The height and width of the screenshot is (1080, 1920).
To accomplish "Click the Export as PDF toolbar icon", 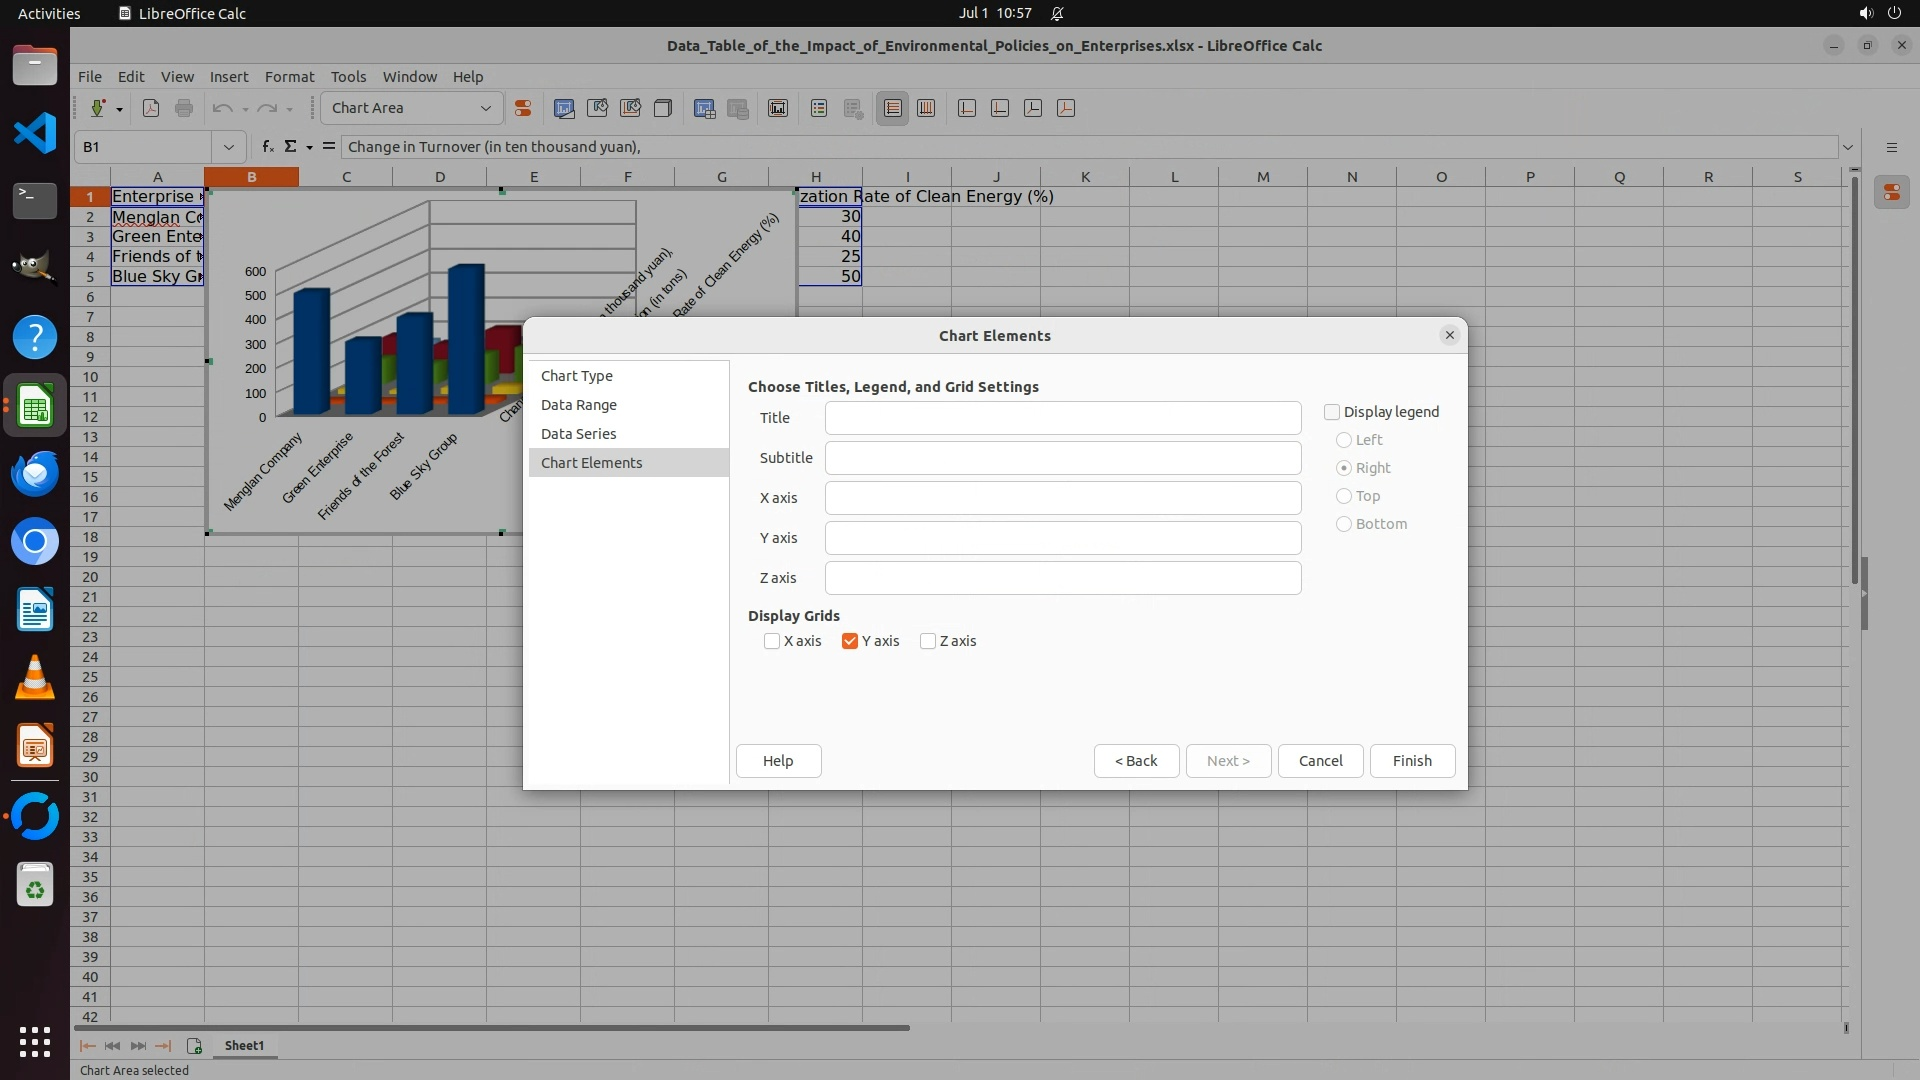I will (151, 108).
